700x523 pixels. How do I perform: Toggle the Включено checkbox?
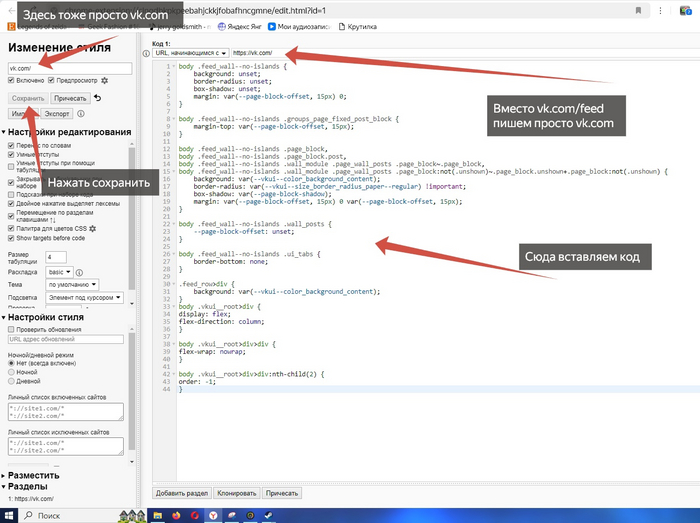[x=12, y=80]
